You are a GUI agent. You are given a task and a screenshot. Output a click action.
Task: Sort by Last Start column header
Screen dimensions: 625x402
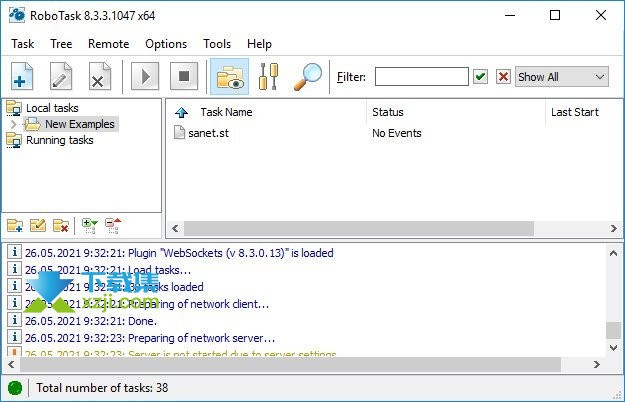coord(574,112)
